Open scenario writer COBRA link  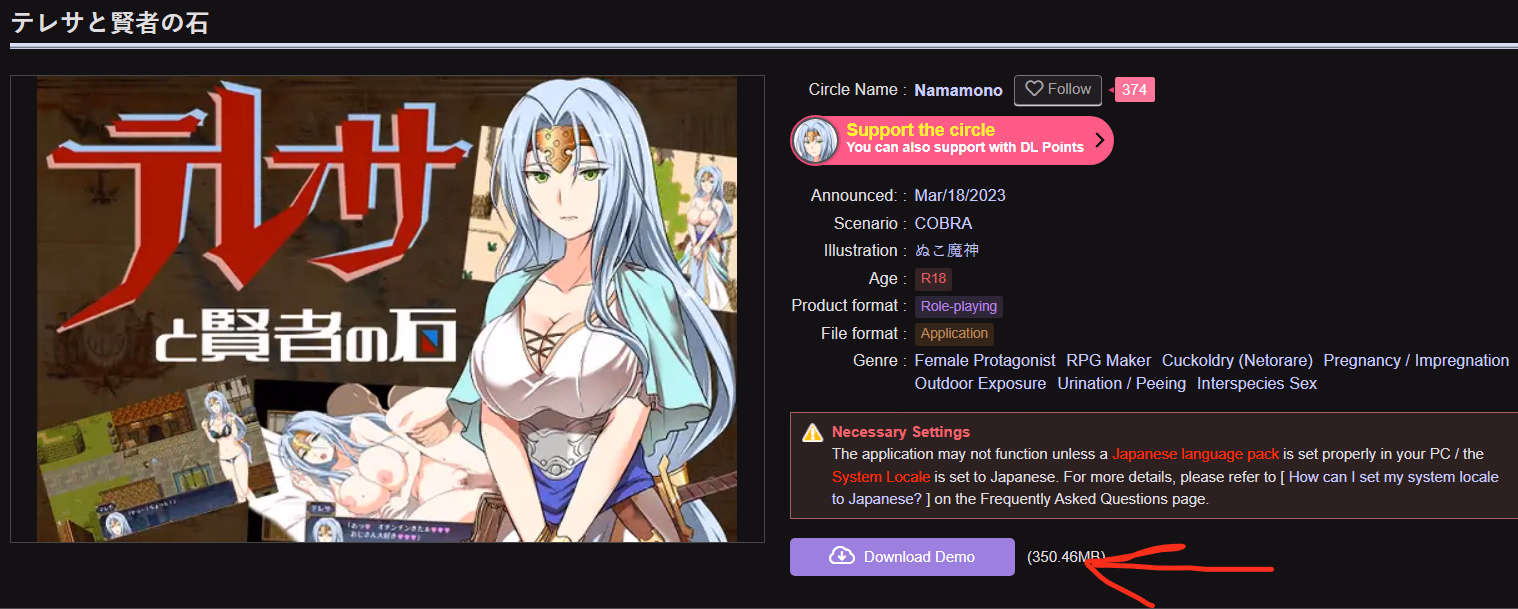tap(943, 223)
